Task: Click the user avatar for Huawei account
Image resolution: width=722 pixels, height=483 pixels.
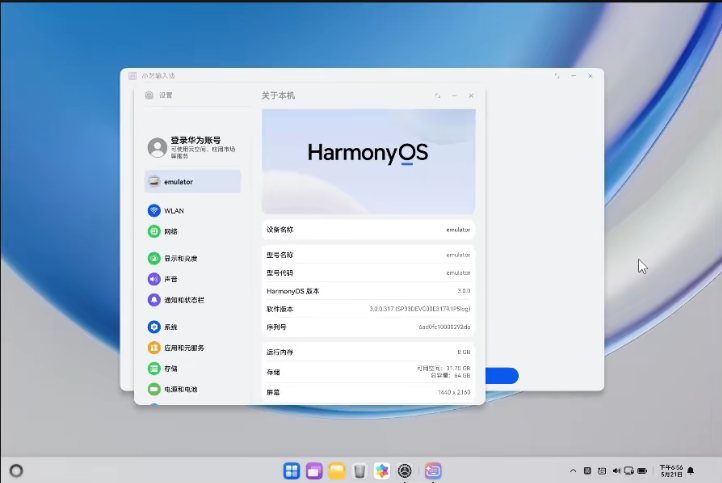Action: pos(157,147)
